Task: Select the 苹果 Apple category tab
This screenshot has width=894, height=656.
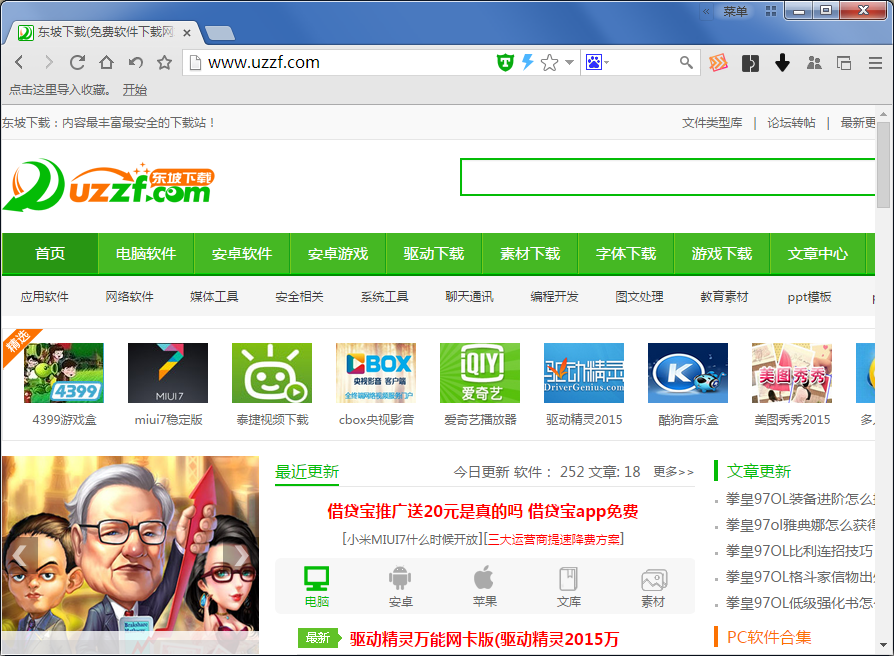Action: pyautogui.click(x=485, y=586)
